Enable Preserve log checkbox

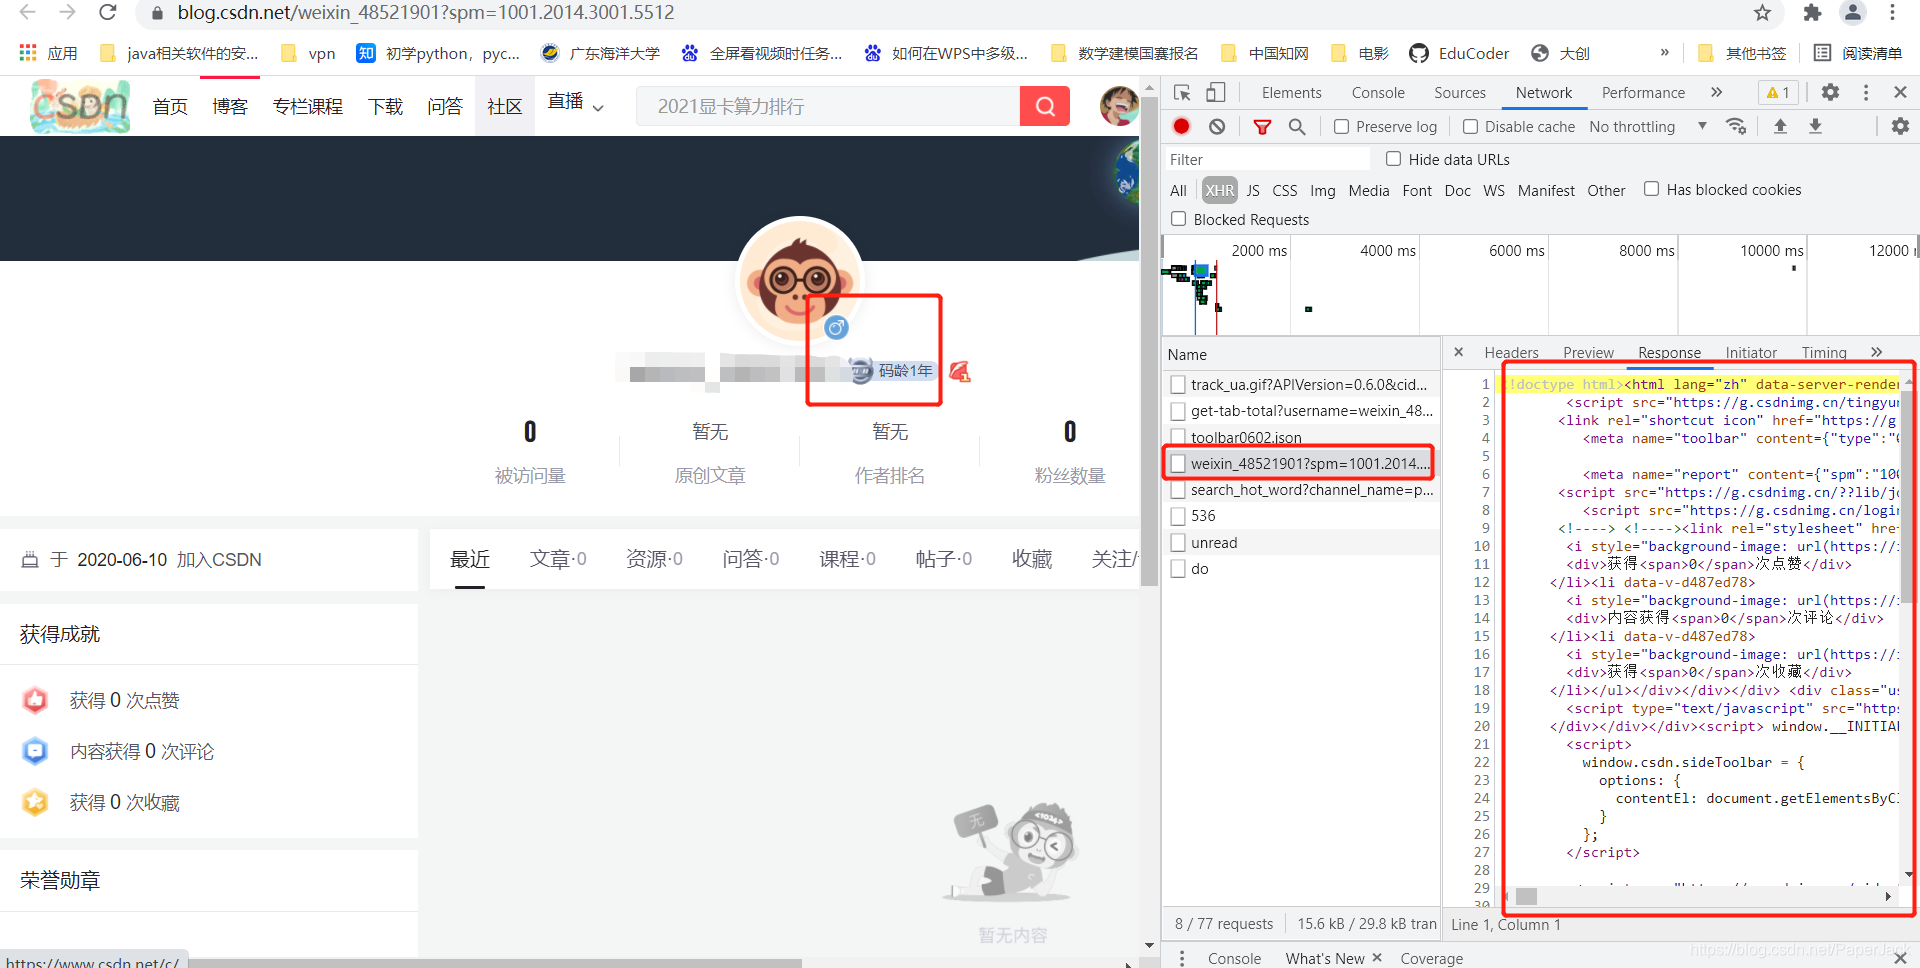coord(1342,126)
